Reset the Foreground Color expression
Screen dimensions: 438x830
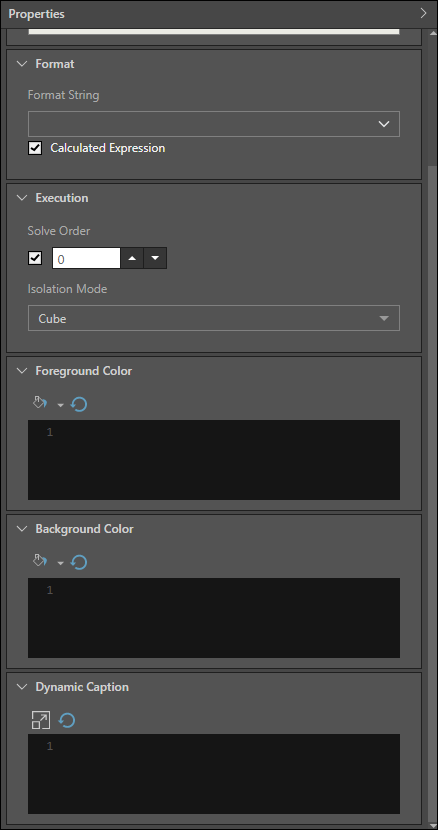coord(79,404)
